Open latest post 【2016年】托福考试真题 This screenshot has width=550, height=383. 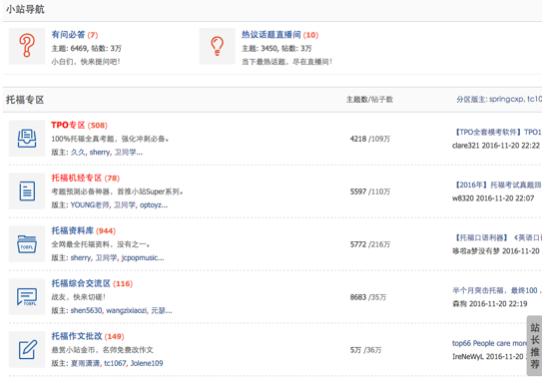pos(498,185)
